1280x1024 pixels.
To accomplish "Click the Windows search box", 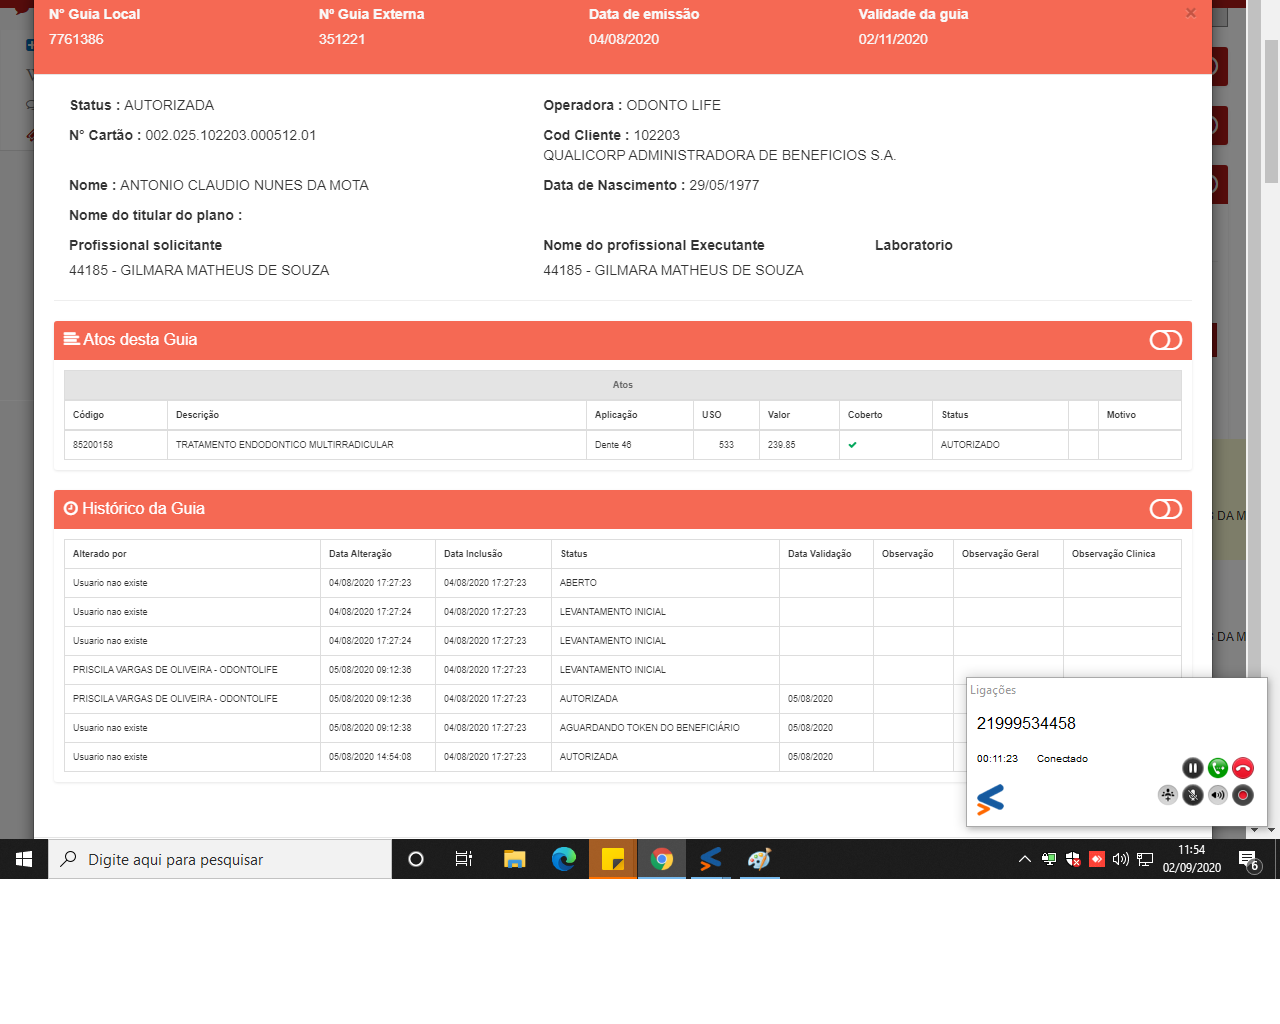I will (x=220, y=859).
